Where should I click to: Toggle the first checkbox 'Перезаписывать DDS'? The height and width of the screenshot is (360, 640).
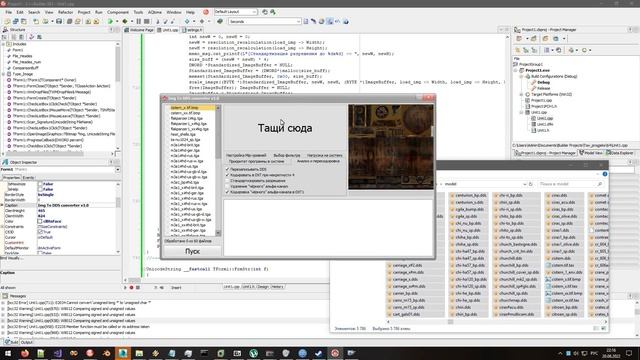pyautogui.click(x=227, y=169)
